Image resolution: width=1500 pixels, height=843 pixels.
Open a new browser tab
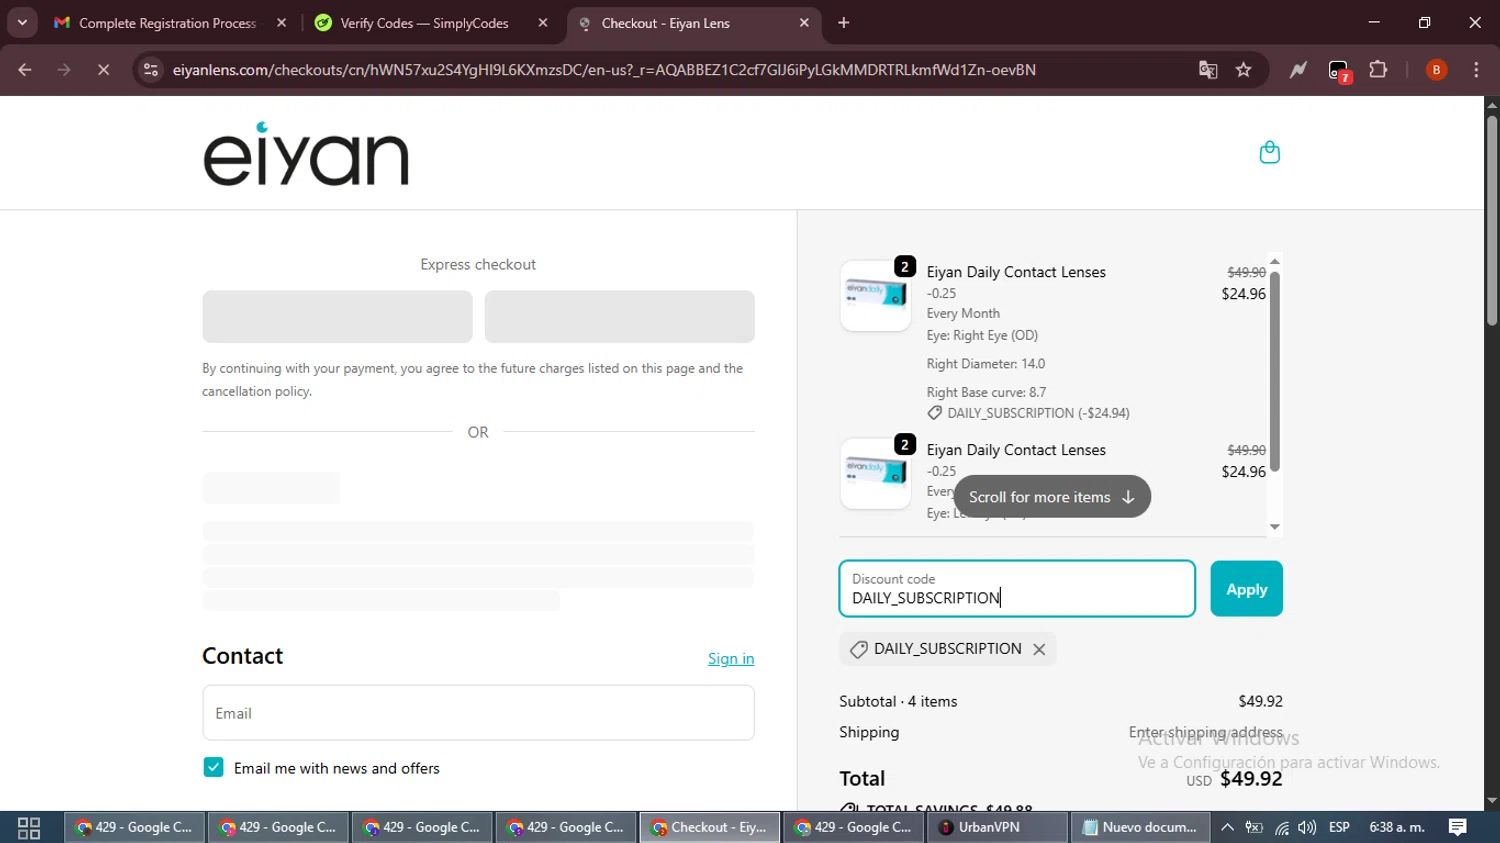[844, 23]
